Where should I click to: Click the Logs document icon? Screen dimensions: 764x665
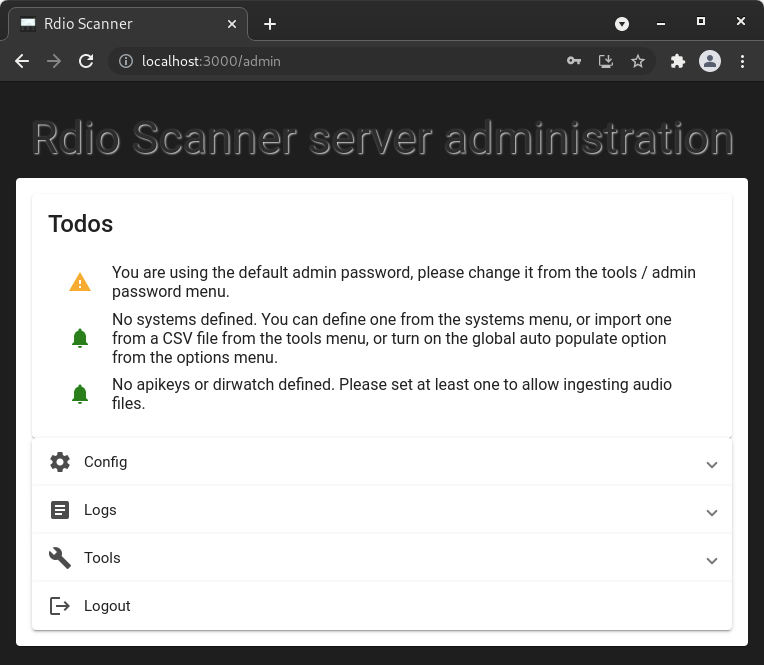(x=60, y=510)
